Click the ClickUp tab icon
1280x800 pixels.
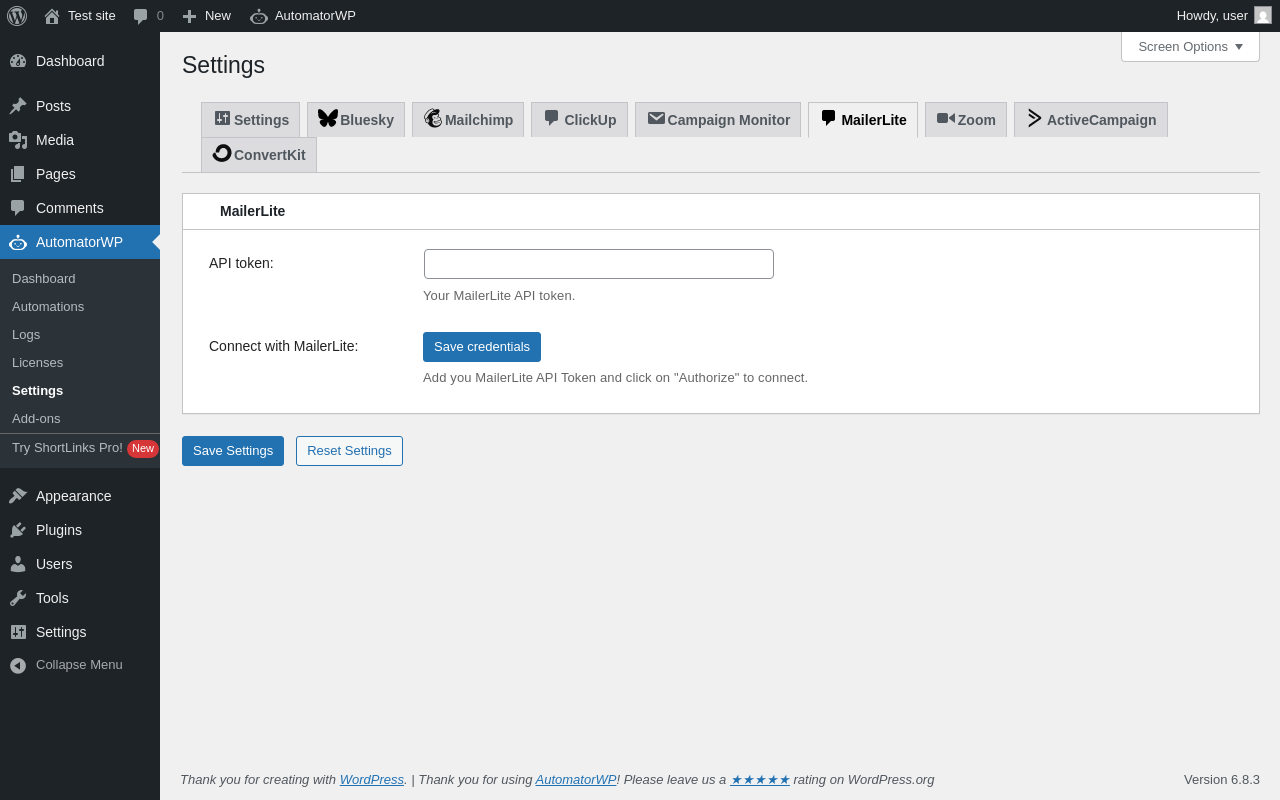point(551,118)
